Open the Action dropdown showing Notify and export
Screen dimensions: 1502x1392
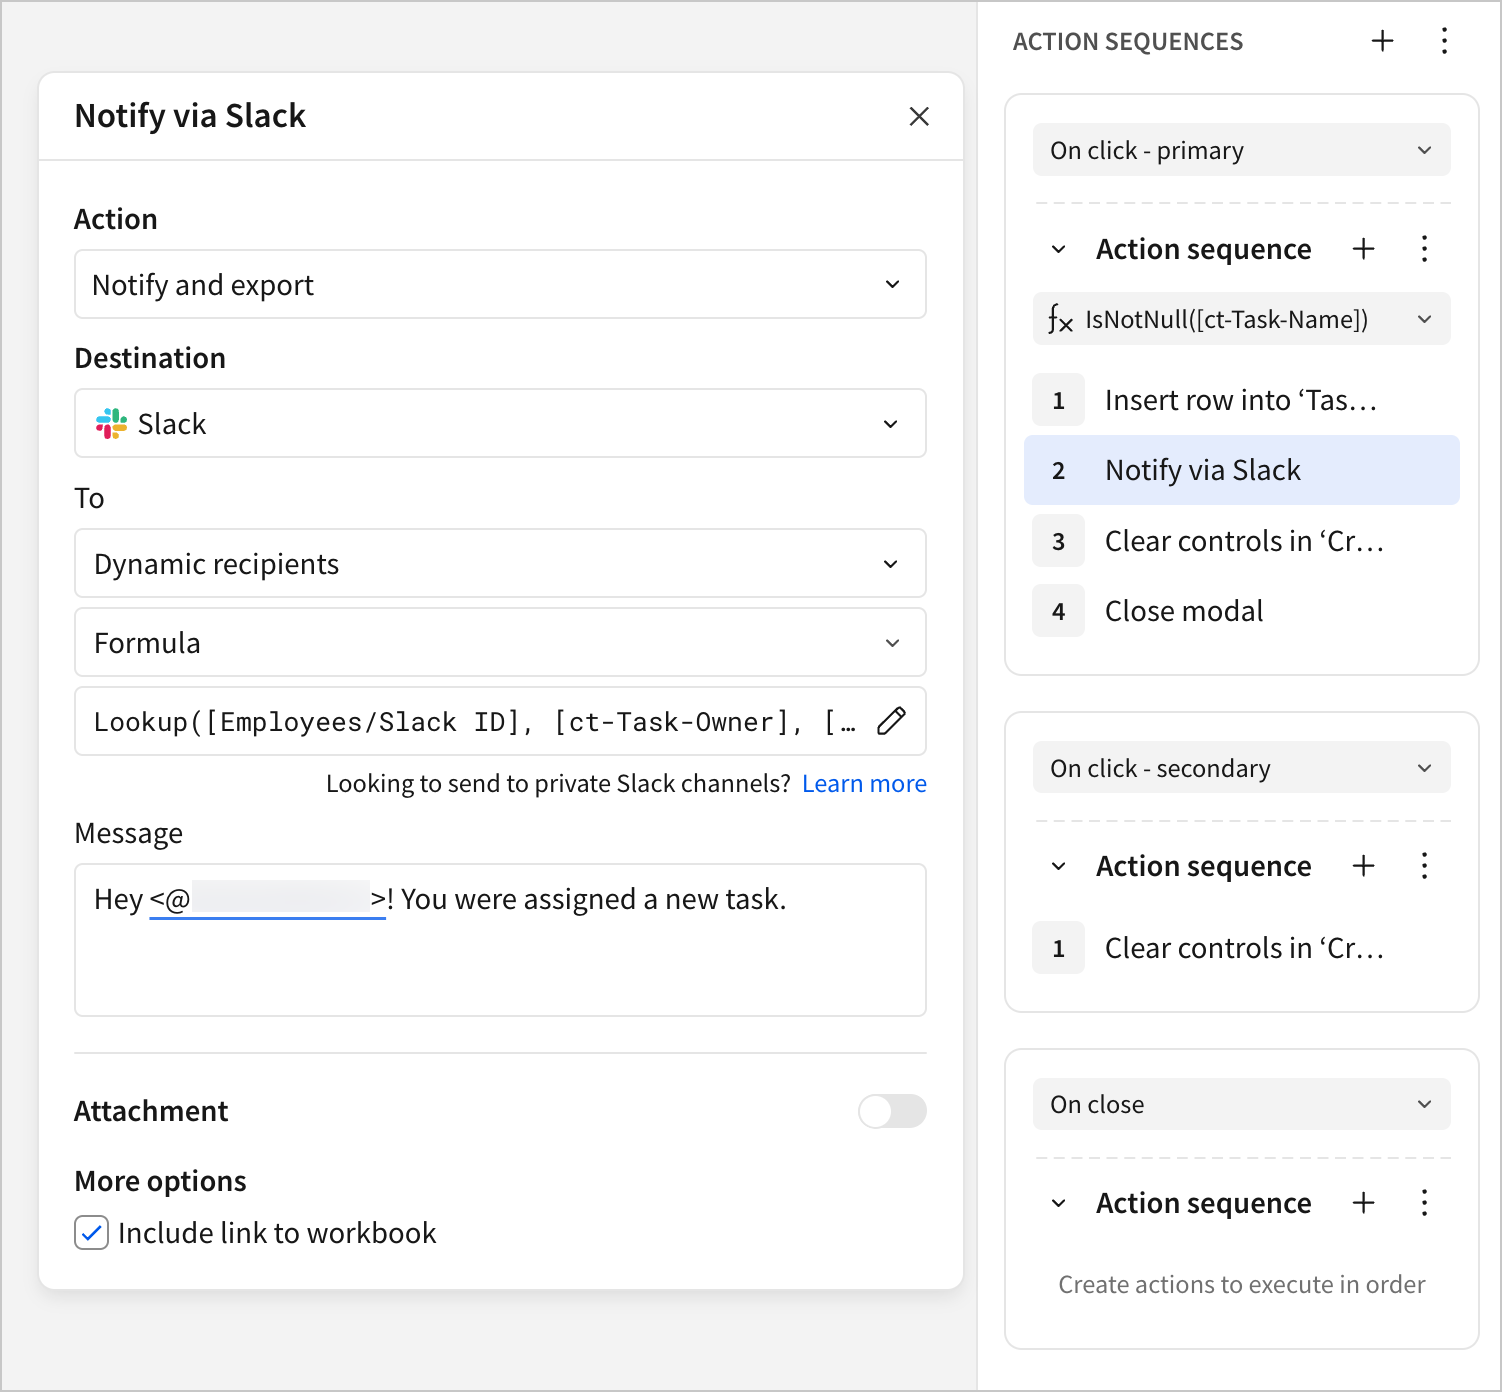click(x=500, y=285)
